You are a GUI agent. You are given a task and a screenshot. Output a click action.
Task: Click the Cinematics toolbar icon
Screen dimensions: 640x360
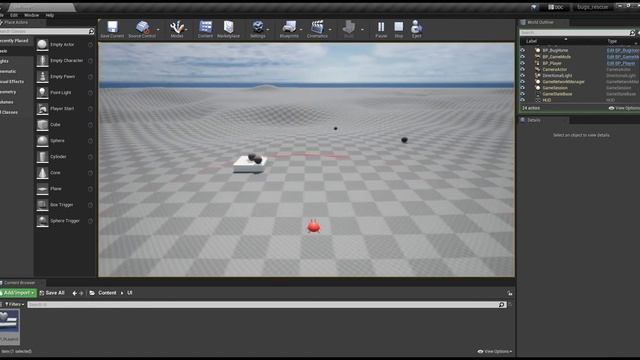tap(317, 27)
